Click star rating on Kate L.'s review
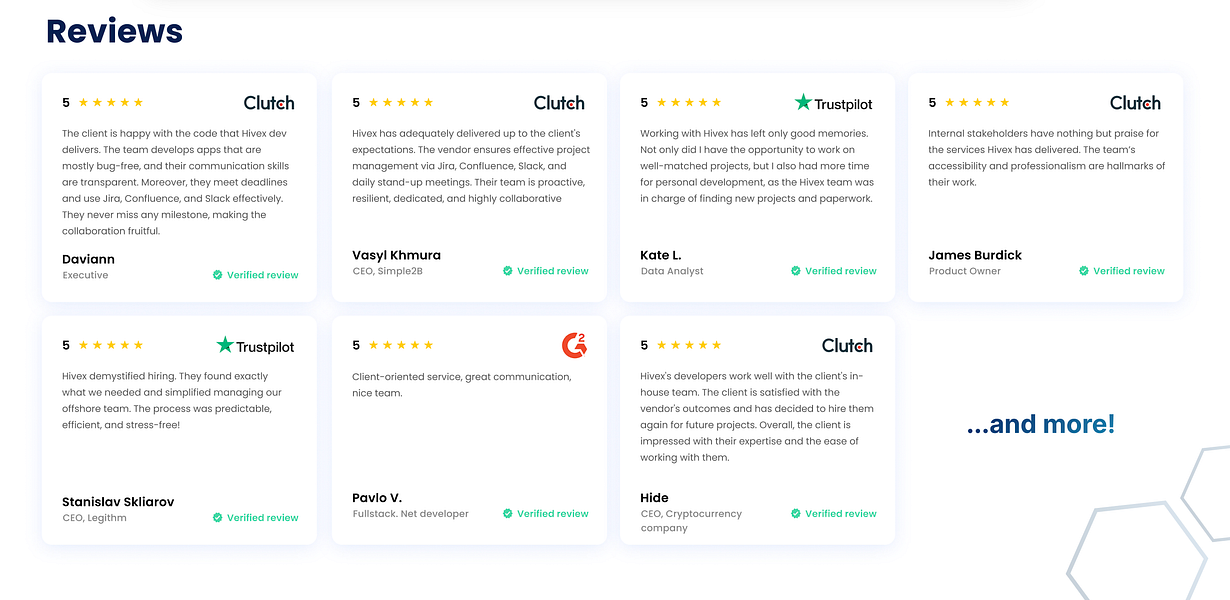 (x=688, y=102)
